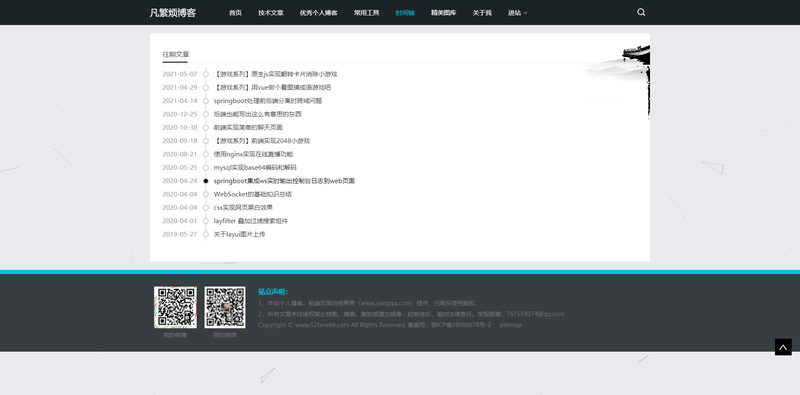
Task: Click the timeline dot beside WebSocket的基础知识总结
Action: pos(206,194)
